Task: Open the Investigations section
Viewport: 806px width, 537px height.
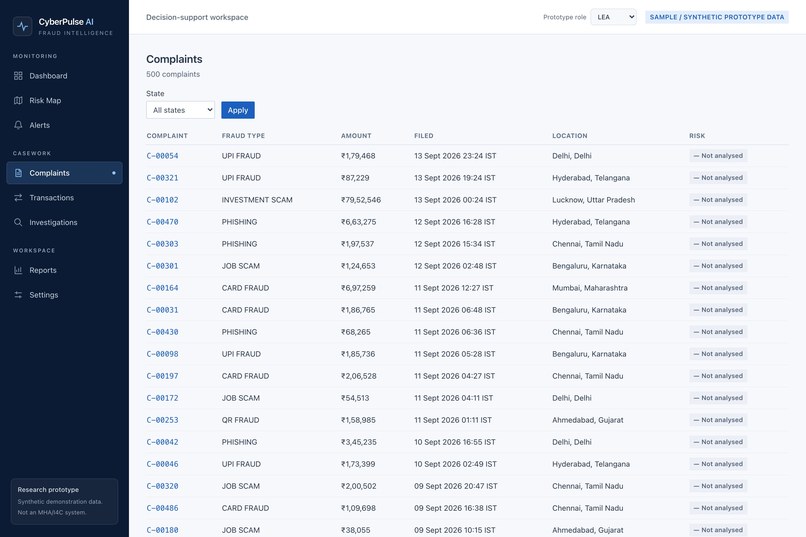Action: pyautogui.click(x=64, y=223)
